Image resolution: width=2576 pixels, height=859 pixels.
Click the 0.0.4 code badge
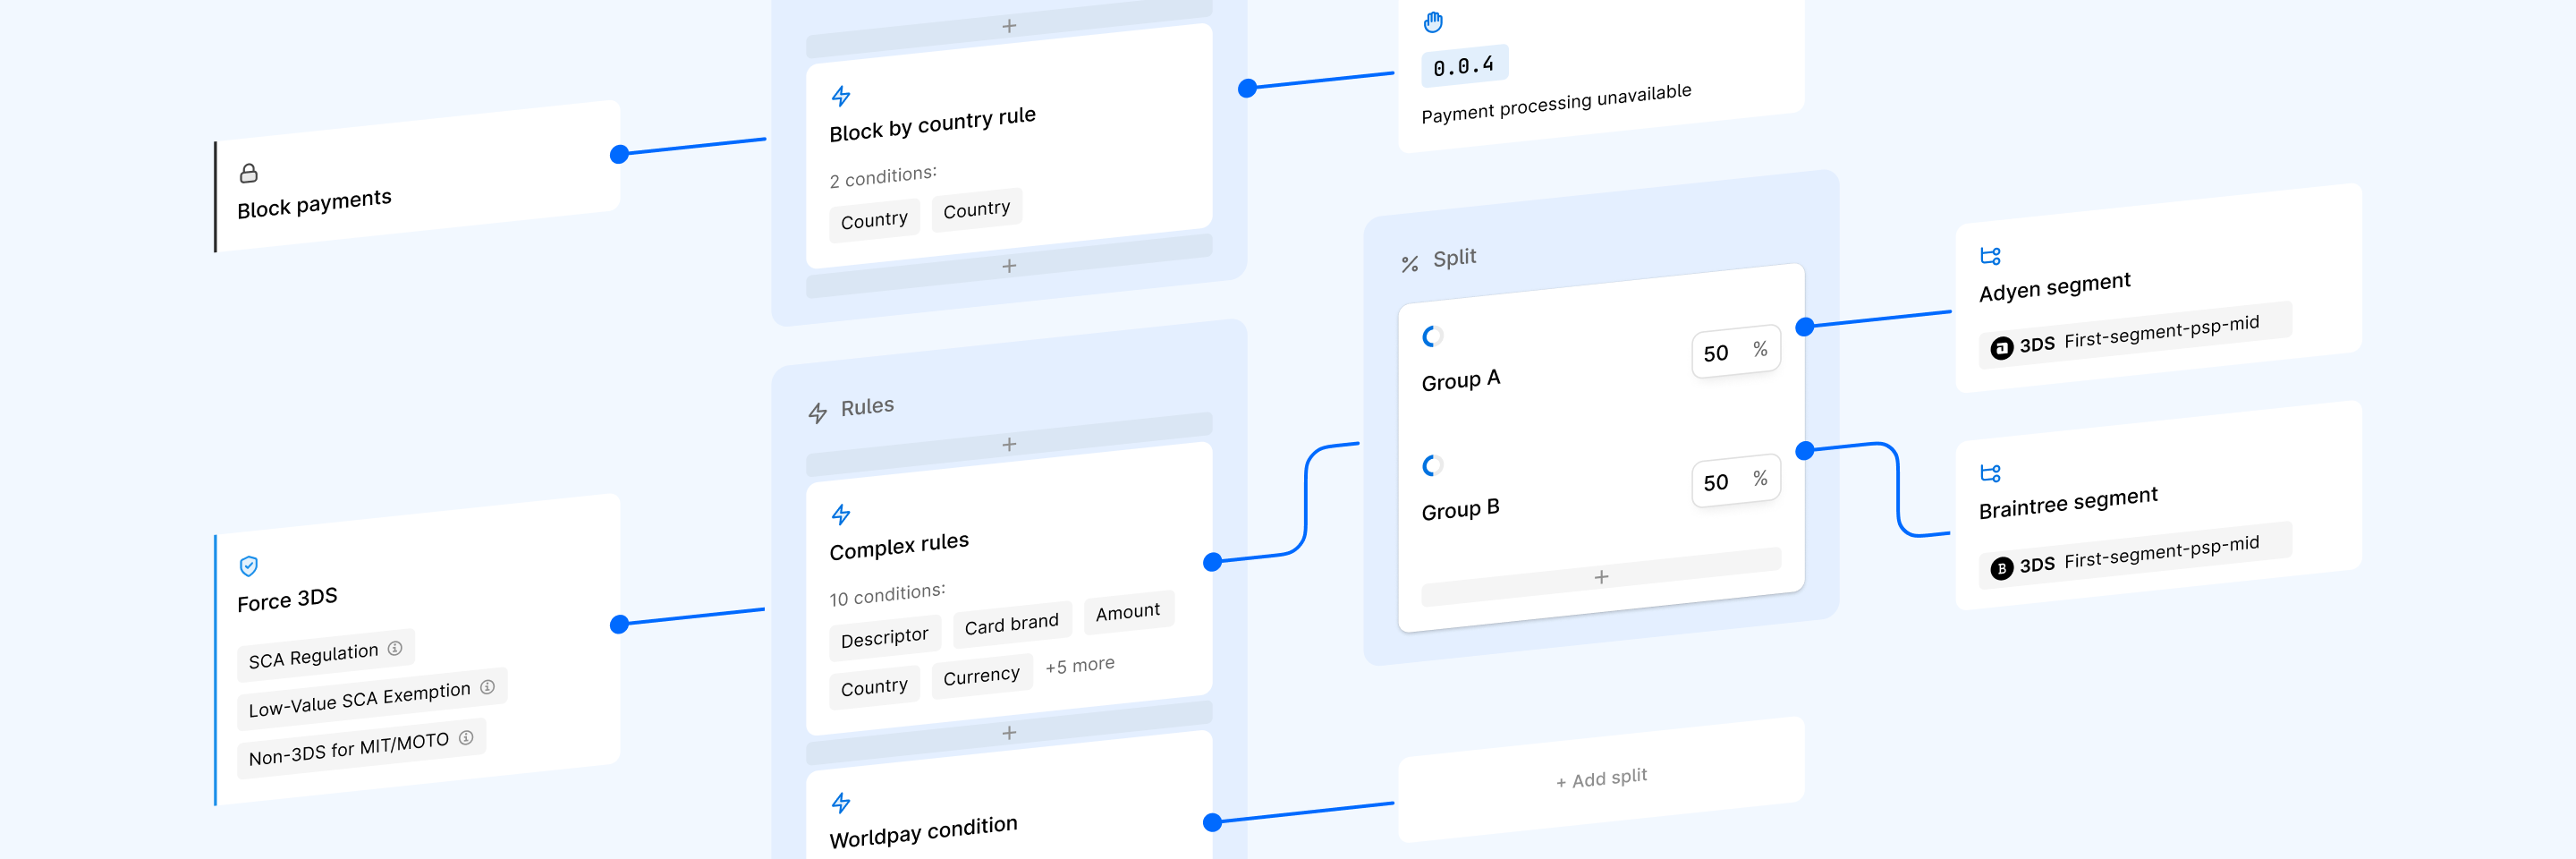tap(1463, 67)
